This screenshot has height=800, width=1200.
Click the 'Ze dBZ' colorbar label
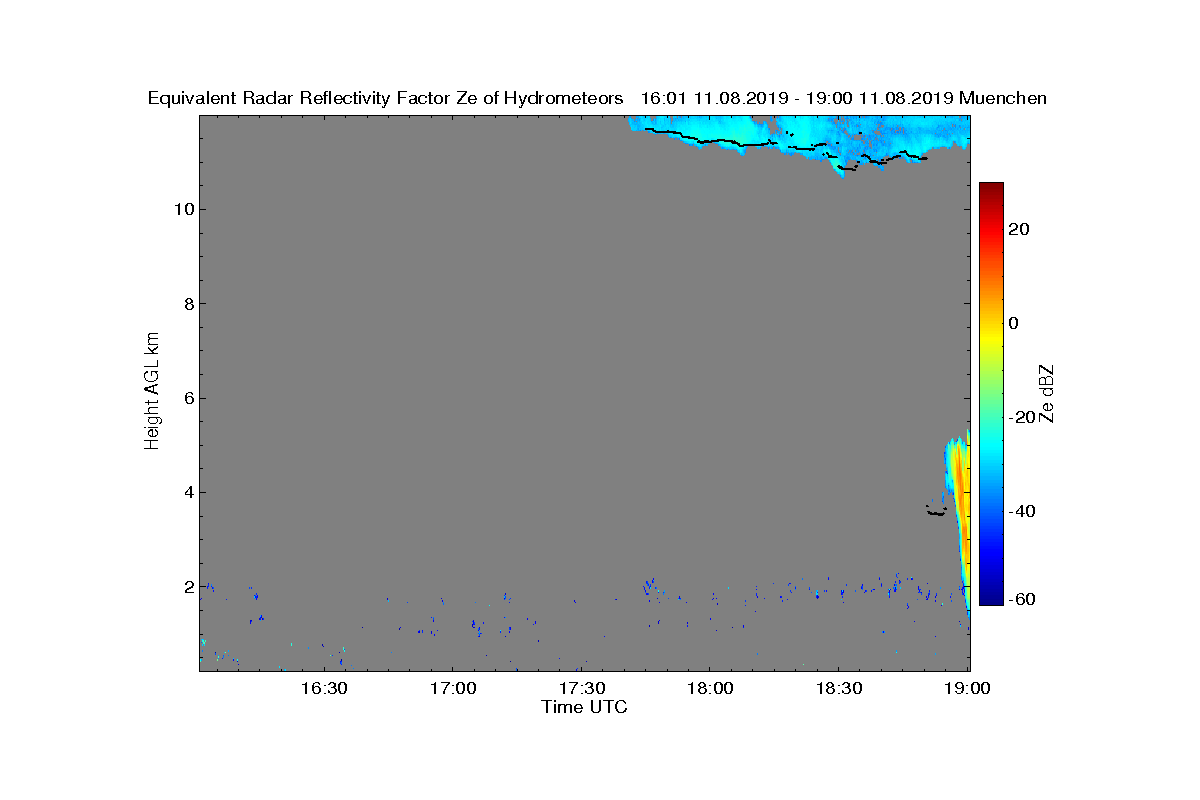coord(1049,393)
